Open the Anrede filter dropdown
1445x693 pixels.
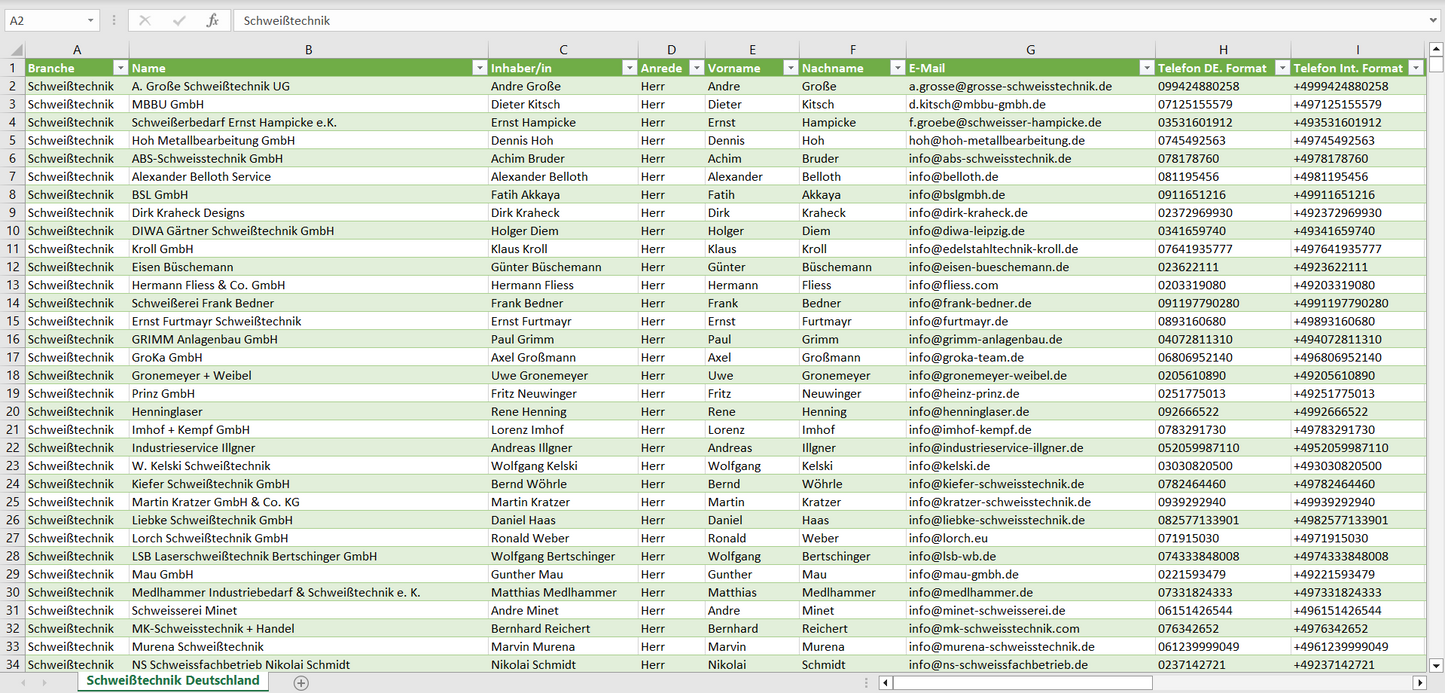click(695, 68)
